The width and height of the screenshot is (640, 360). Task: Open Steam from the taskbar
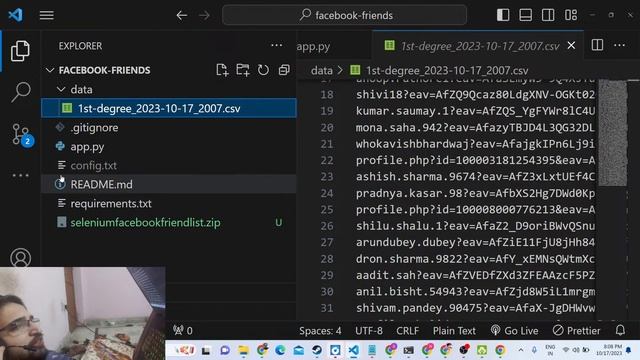tap(317, 350)
